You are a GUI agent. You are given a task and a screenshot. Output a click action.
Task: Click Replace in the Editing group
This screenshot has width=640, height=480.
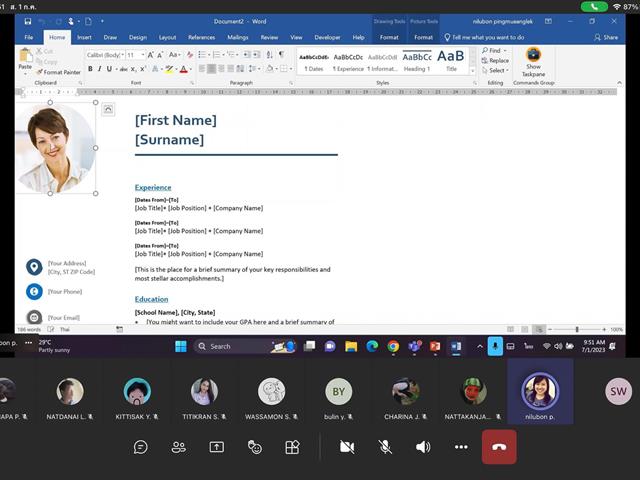[495, 60]
